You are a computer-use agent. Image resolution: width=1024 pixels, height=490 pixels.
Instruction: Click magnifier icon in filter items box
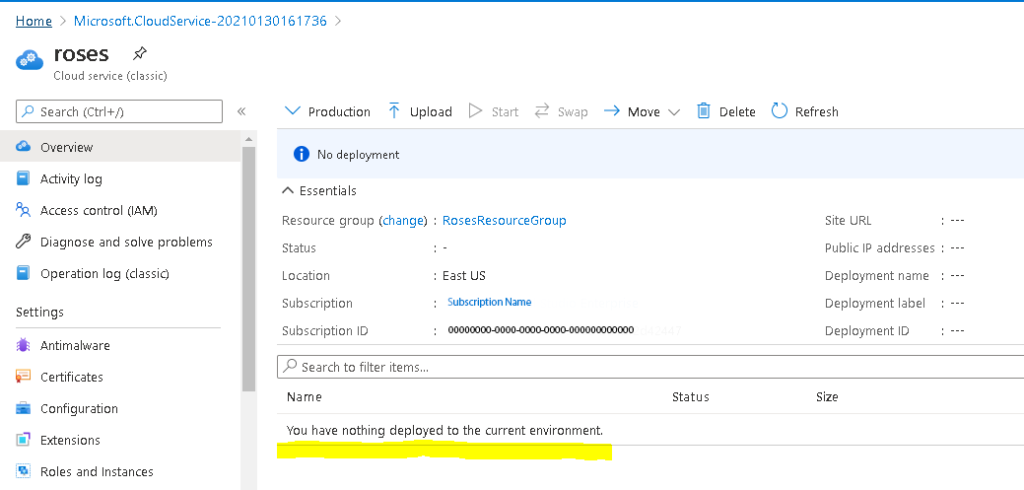point(291,366)
